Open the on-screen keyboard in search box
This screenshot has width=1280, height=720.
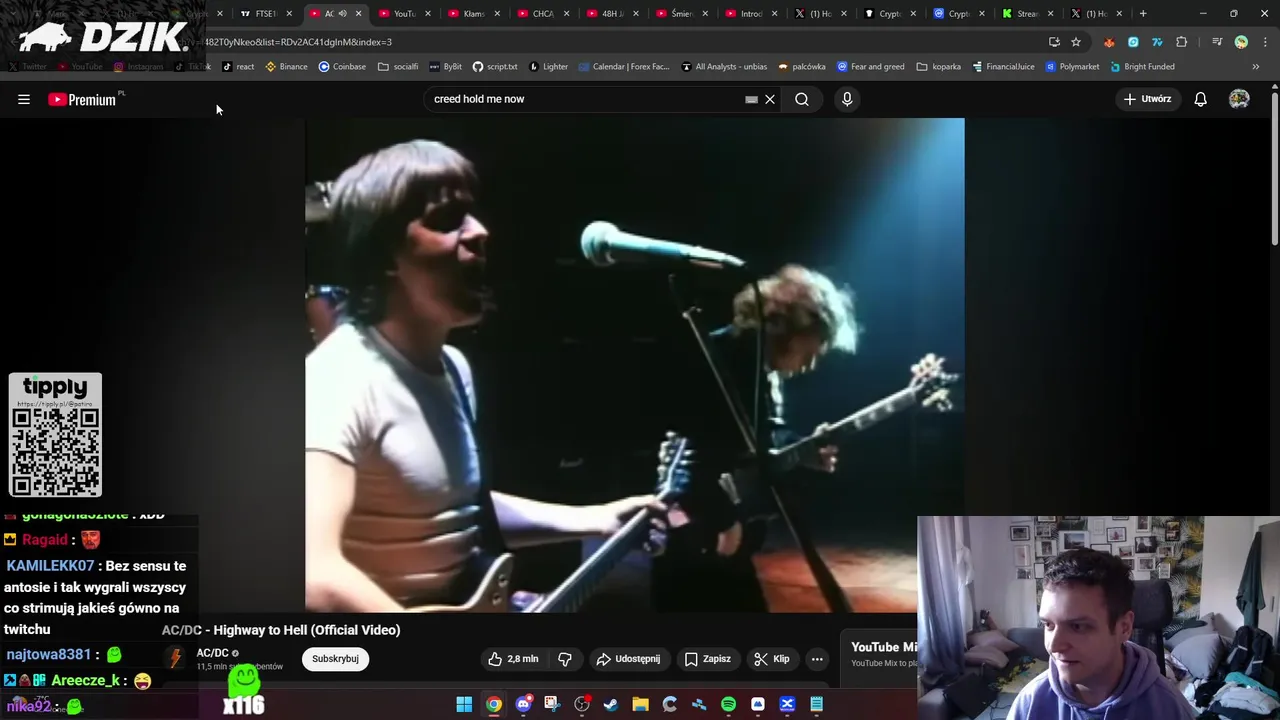[x=751, y=99]
